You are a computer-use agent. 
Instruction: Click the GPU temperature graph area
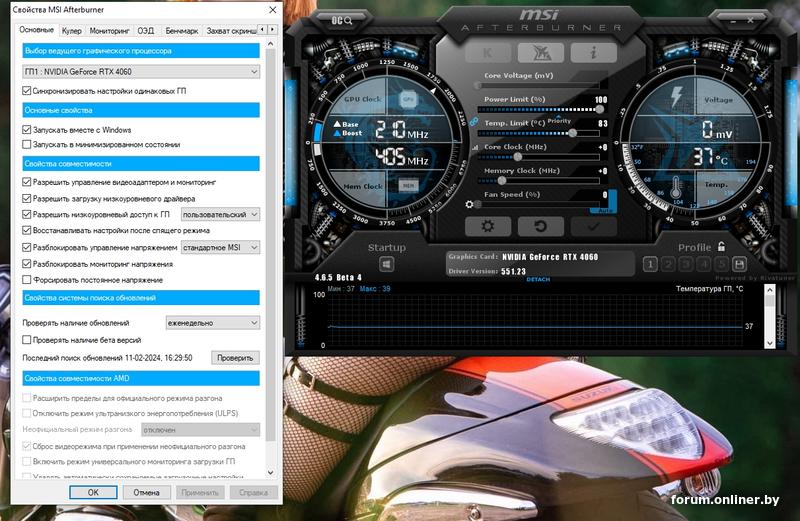tap(535, 320)
